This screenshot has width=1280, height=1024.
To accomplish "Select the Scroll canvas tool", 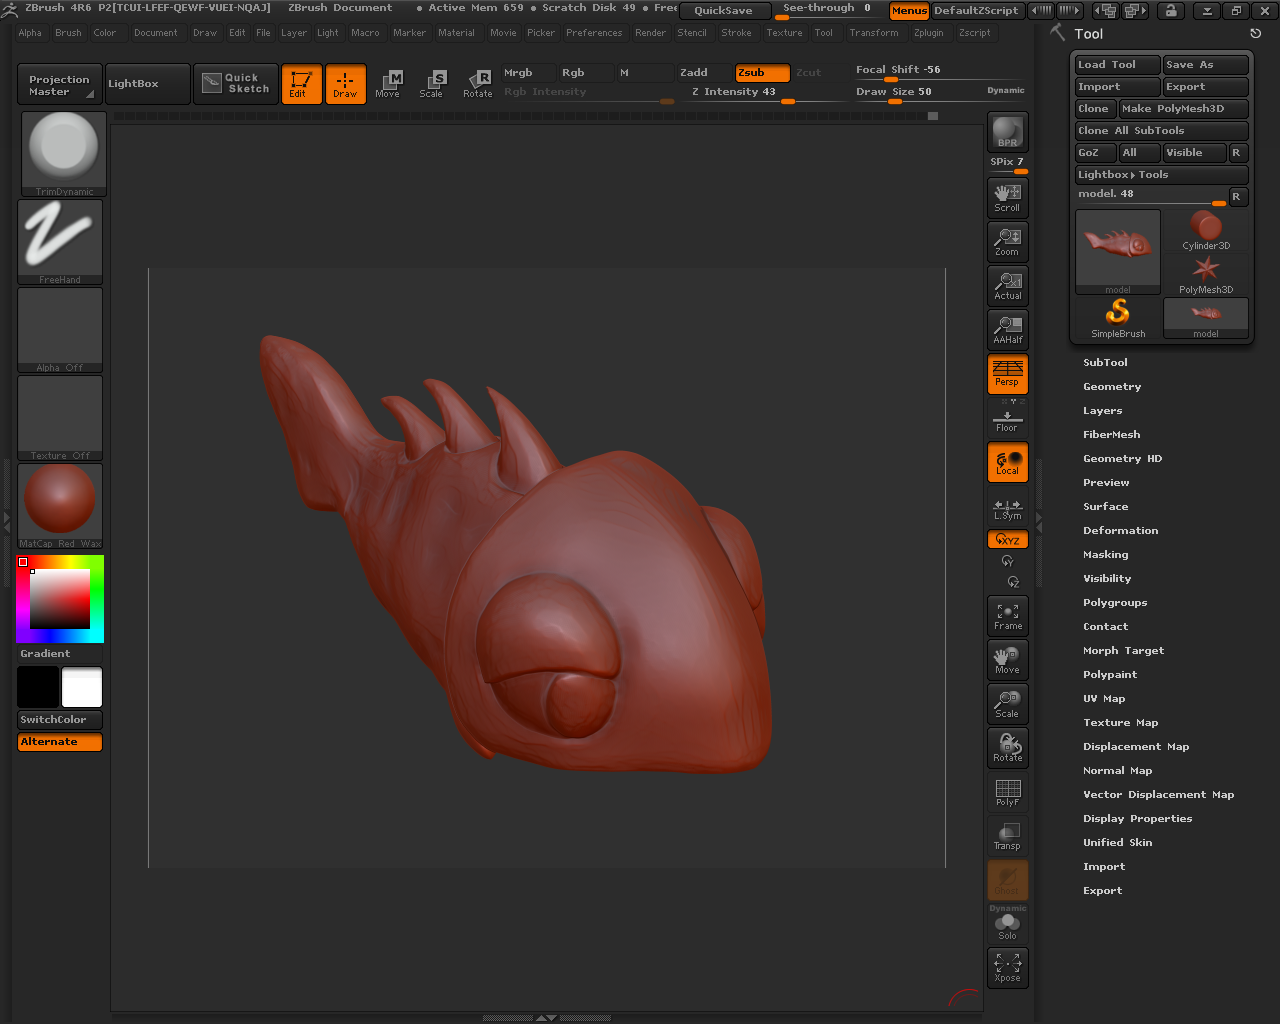I will click(x=1007, y=197).
